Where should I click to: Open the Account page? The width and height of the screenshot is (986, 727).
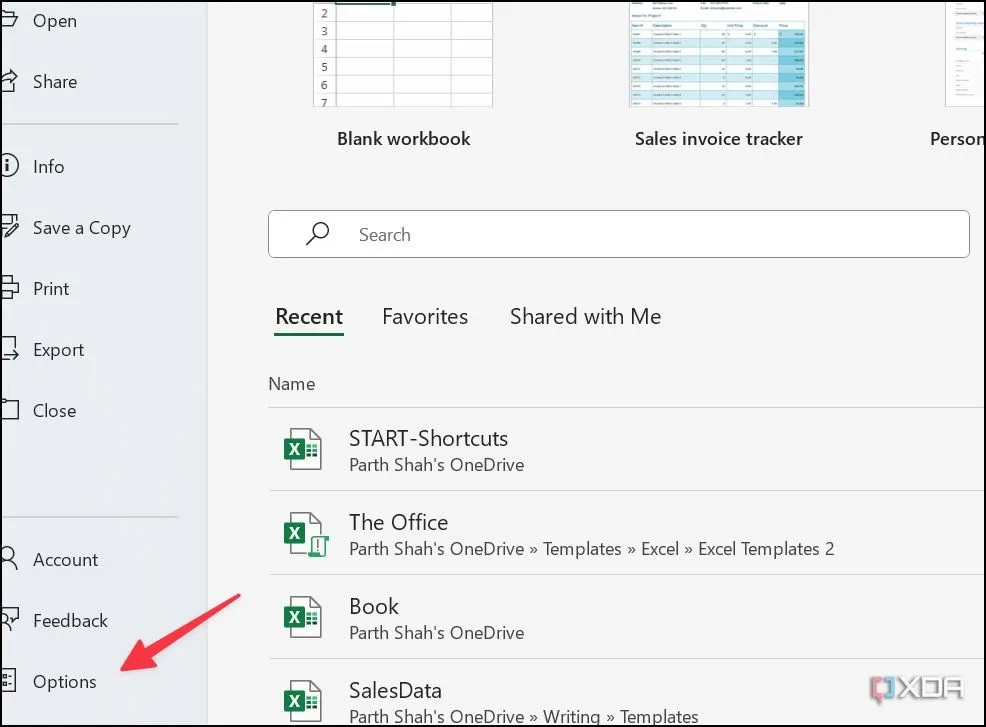[x=65, y=560]
